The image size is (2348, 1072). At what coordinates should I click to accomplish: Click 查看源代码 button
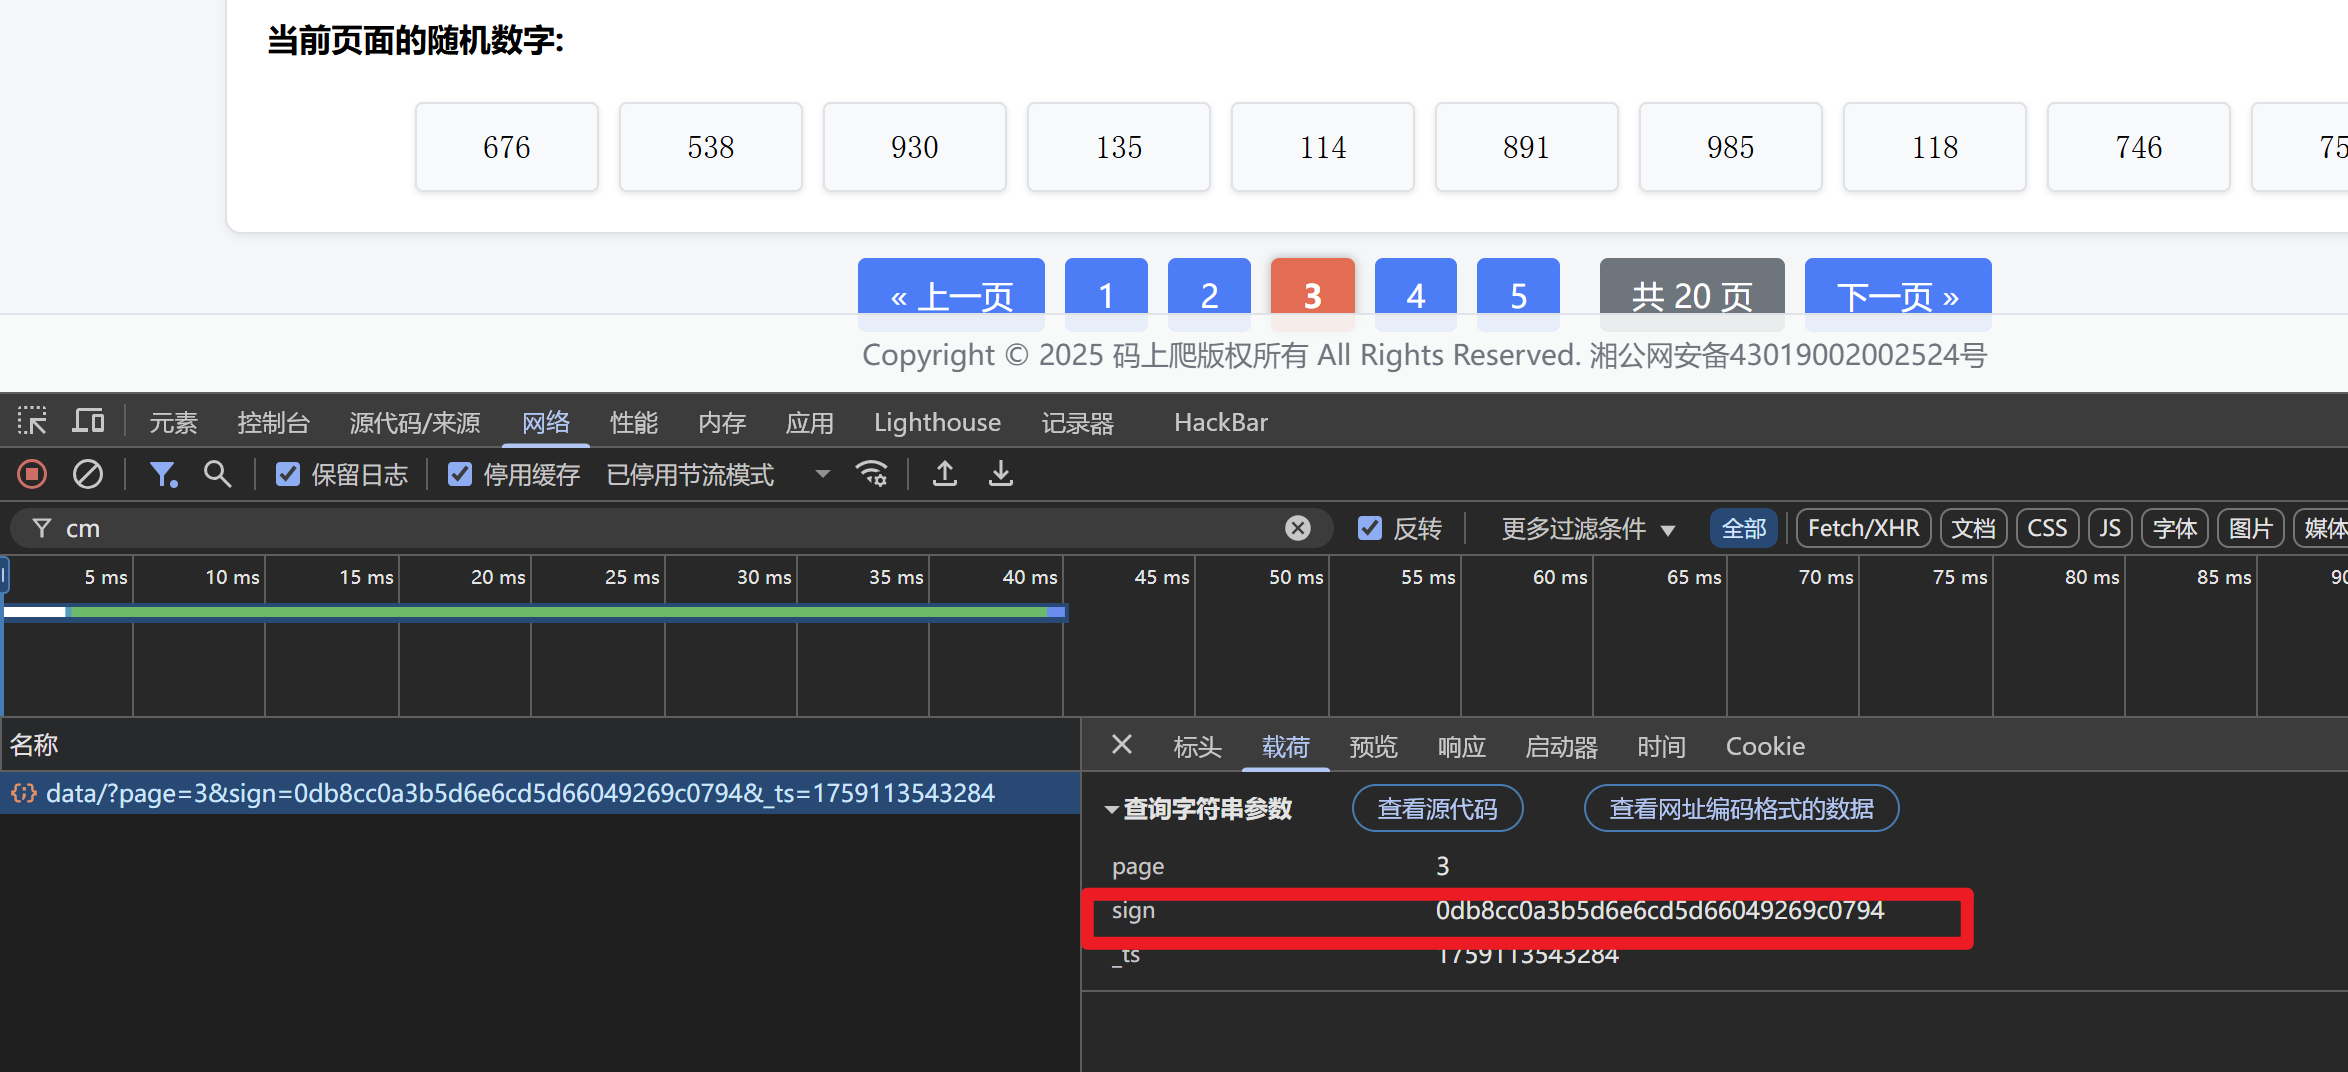(1438, 808)
